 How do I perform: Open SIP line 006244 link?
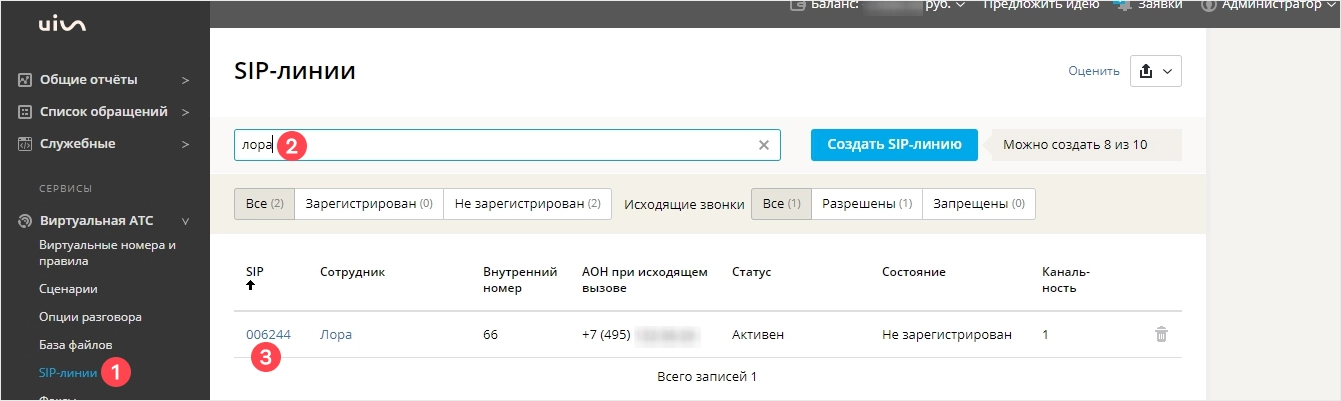point(268,335)
